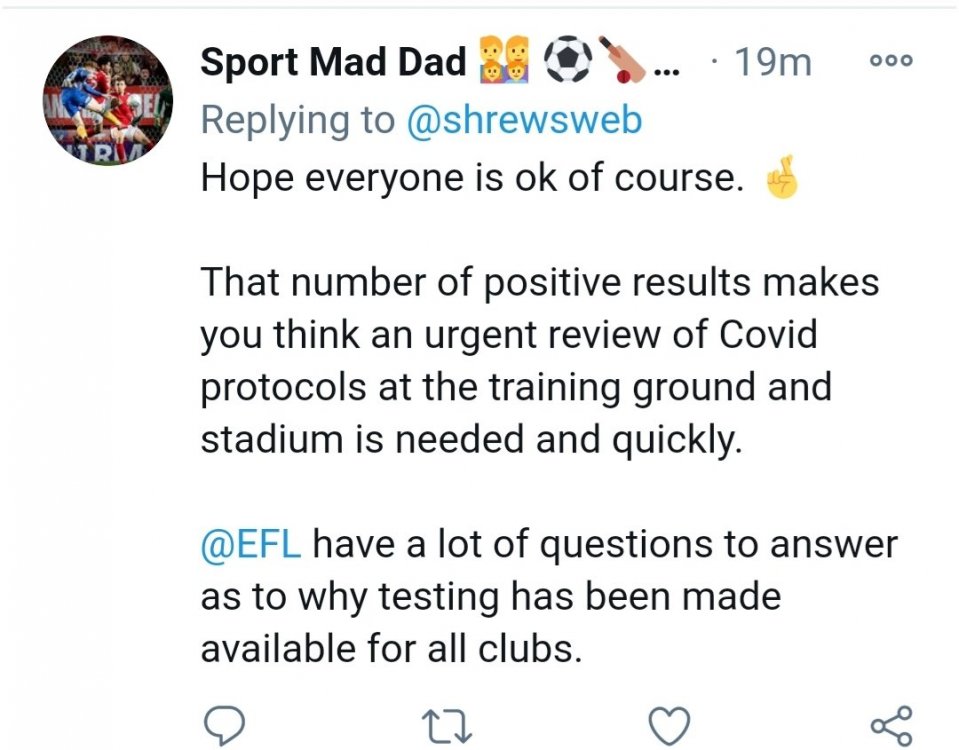
Task: Open the Sport Mad Dad profile picture
Action: [107, 101]
